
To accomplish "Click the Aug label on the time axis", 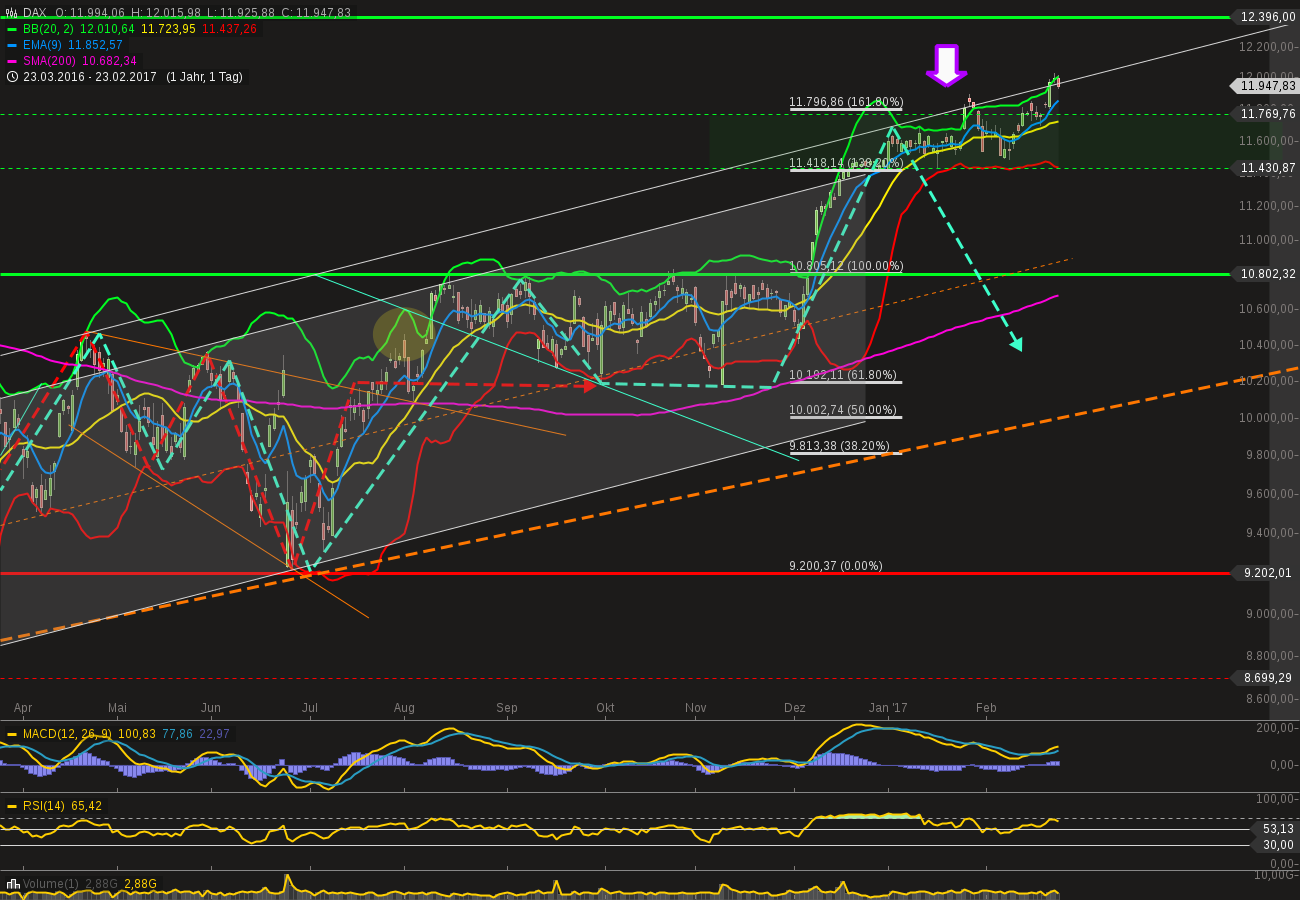I will tap(404, 708).
